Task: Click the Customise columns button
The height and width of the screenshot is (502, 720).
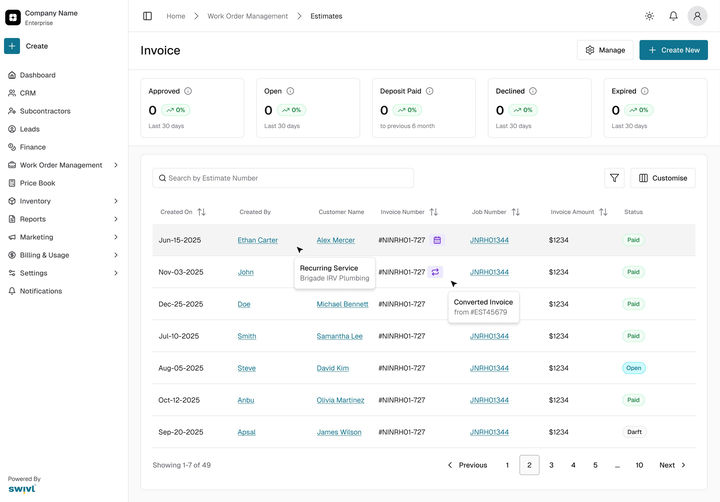Action: [663, 178]
